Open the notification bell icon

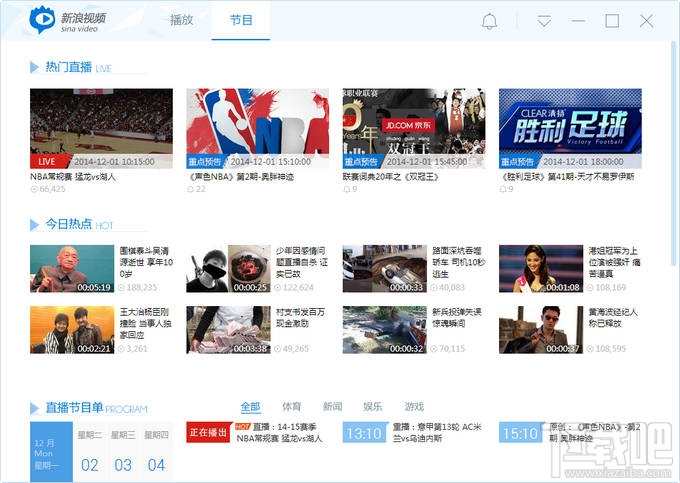click(489, 21)
